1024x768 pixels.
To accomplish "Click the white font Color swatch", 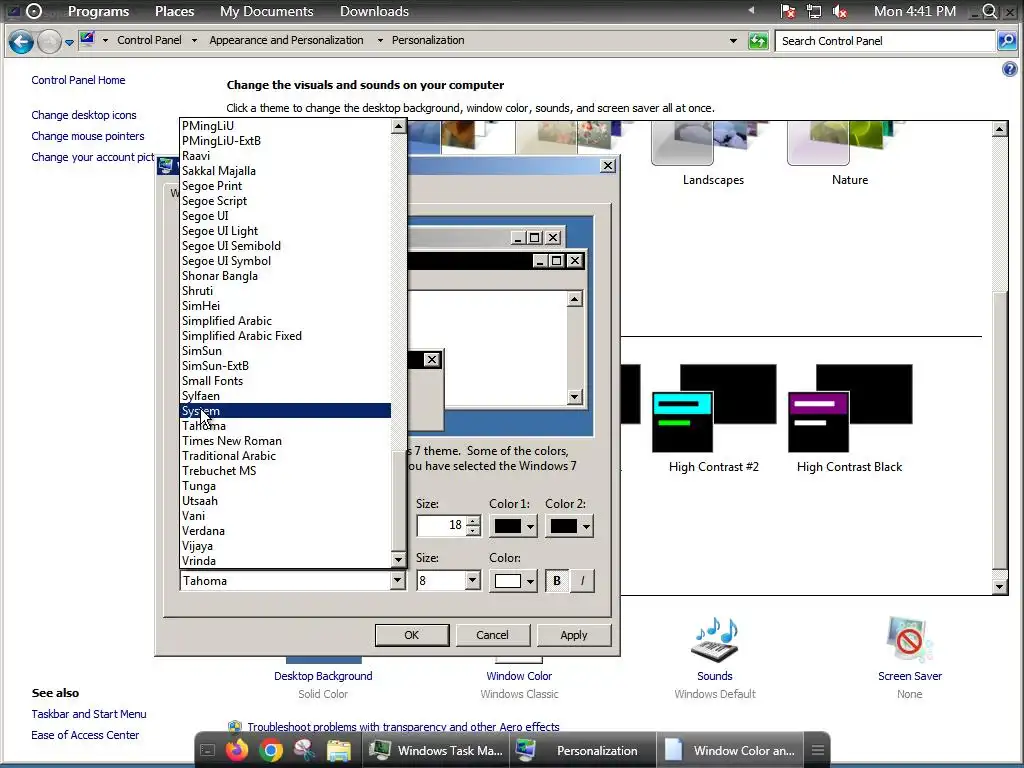I will [507, 581].
